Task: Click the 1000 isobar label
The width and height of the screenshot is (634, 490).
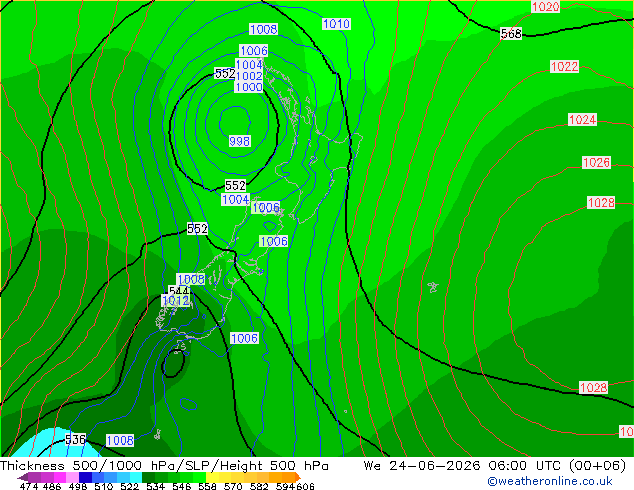Action: pyautogui.click(x=249, y=87)
